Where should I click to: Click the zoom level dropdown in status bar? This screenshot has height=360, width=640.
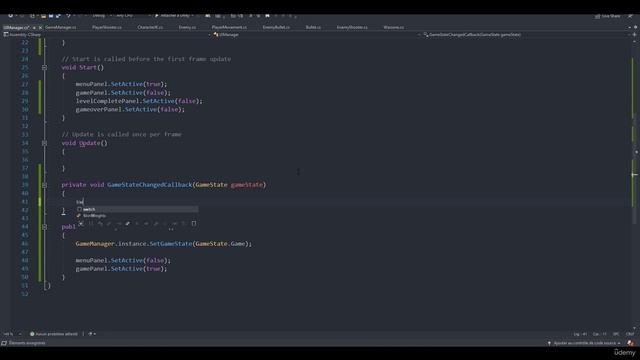pos(11,334)
